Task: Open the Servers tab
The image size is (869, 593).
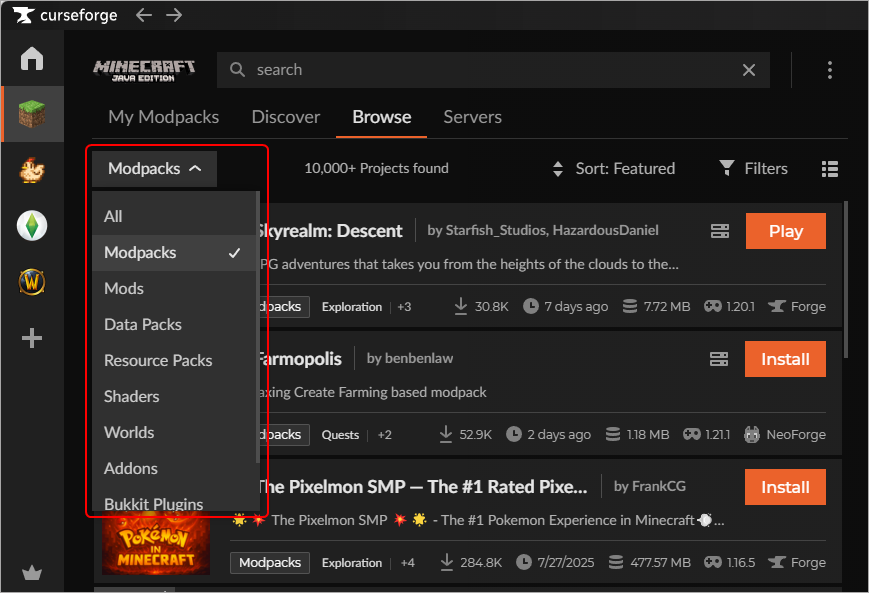Action: pos(473,117)
